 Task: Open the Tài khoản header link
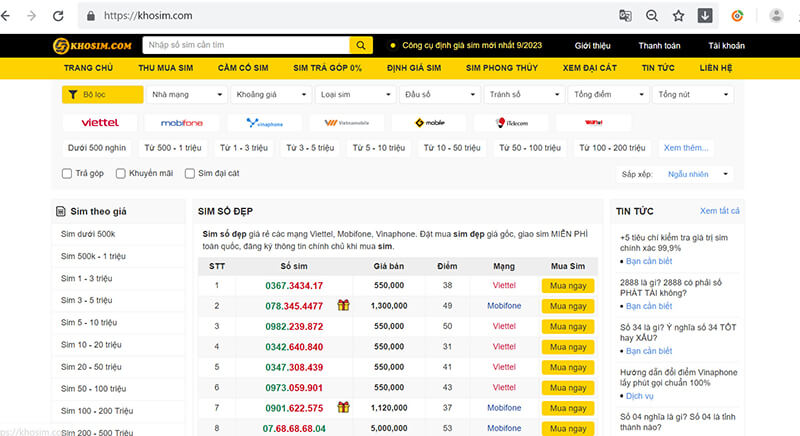point(727,45)
